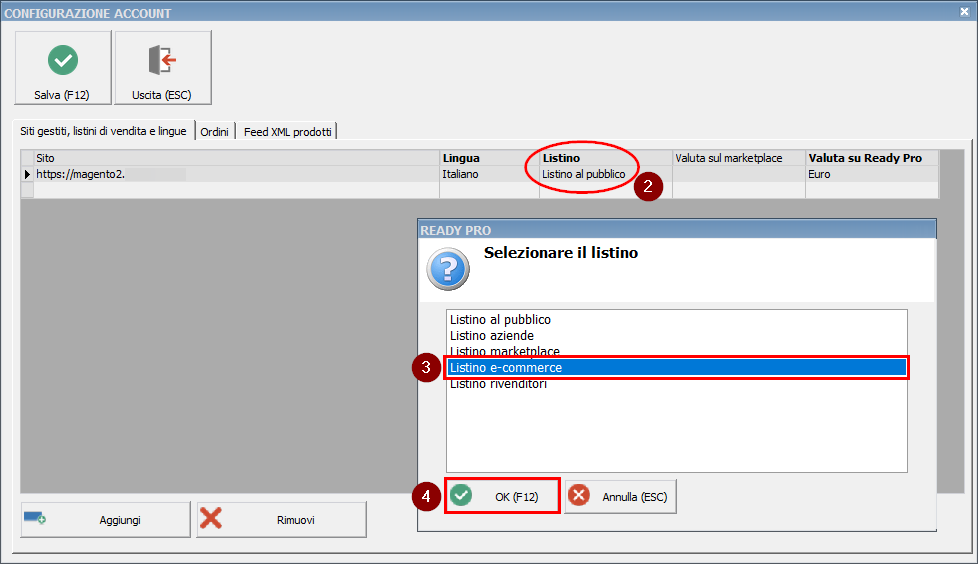This screenshot has height=564, width=978.
Task: Select Listino rivenditori option
Action: [498, 385]
